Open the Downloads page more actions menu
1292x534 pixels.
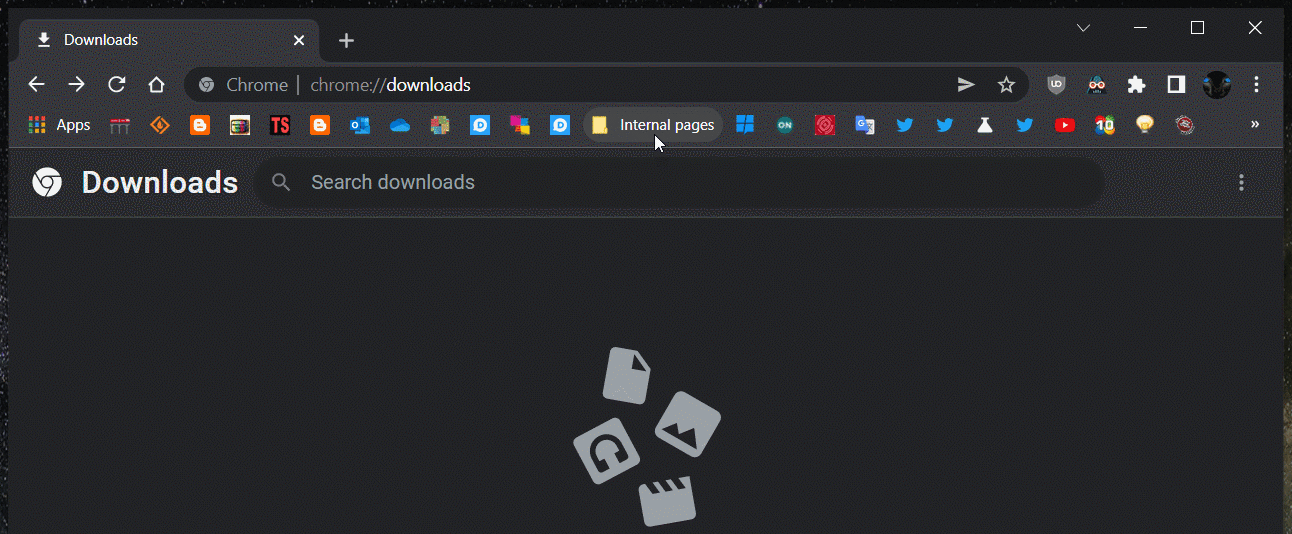click(1241, 182)
